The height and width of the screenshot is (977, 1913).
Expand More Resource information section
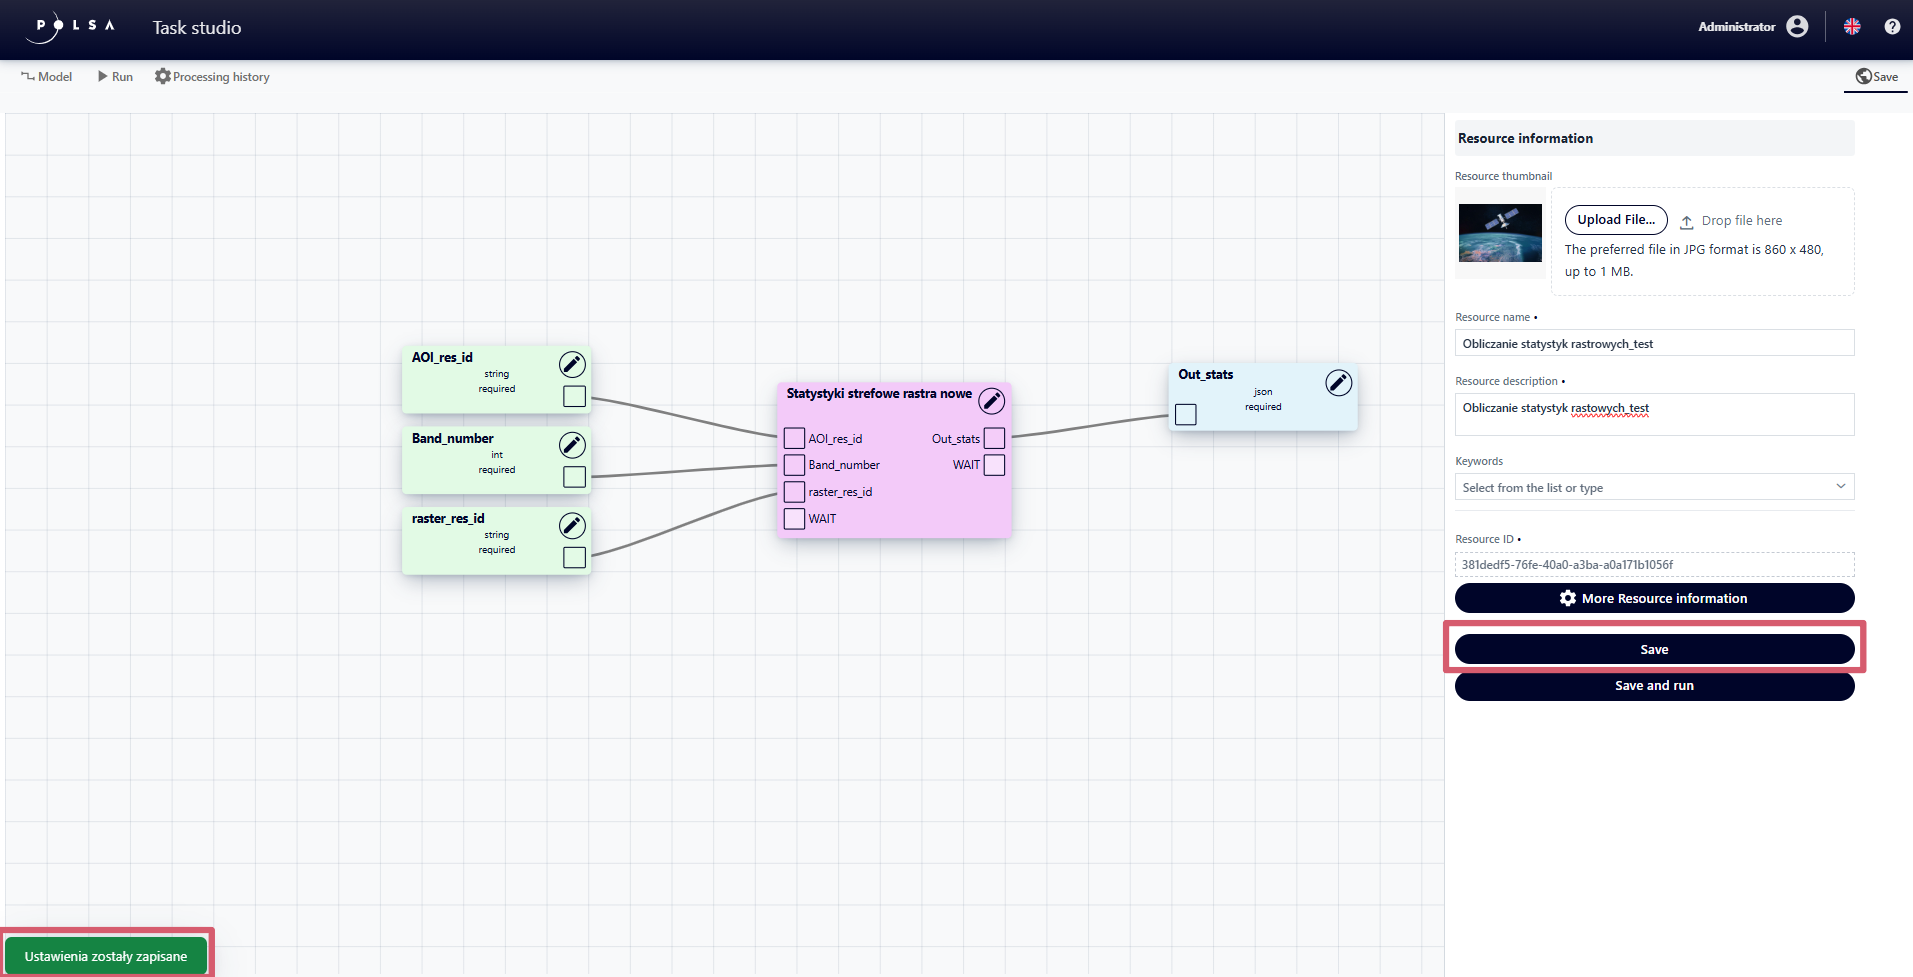coord(1654,598)
